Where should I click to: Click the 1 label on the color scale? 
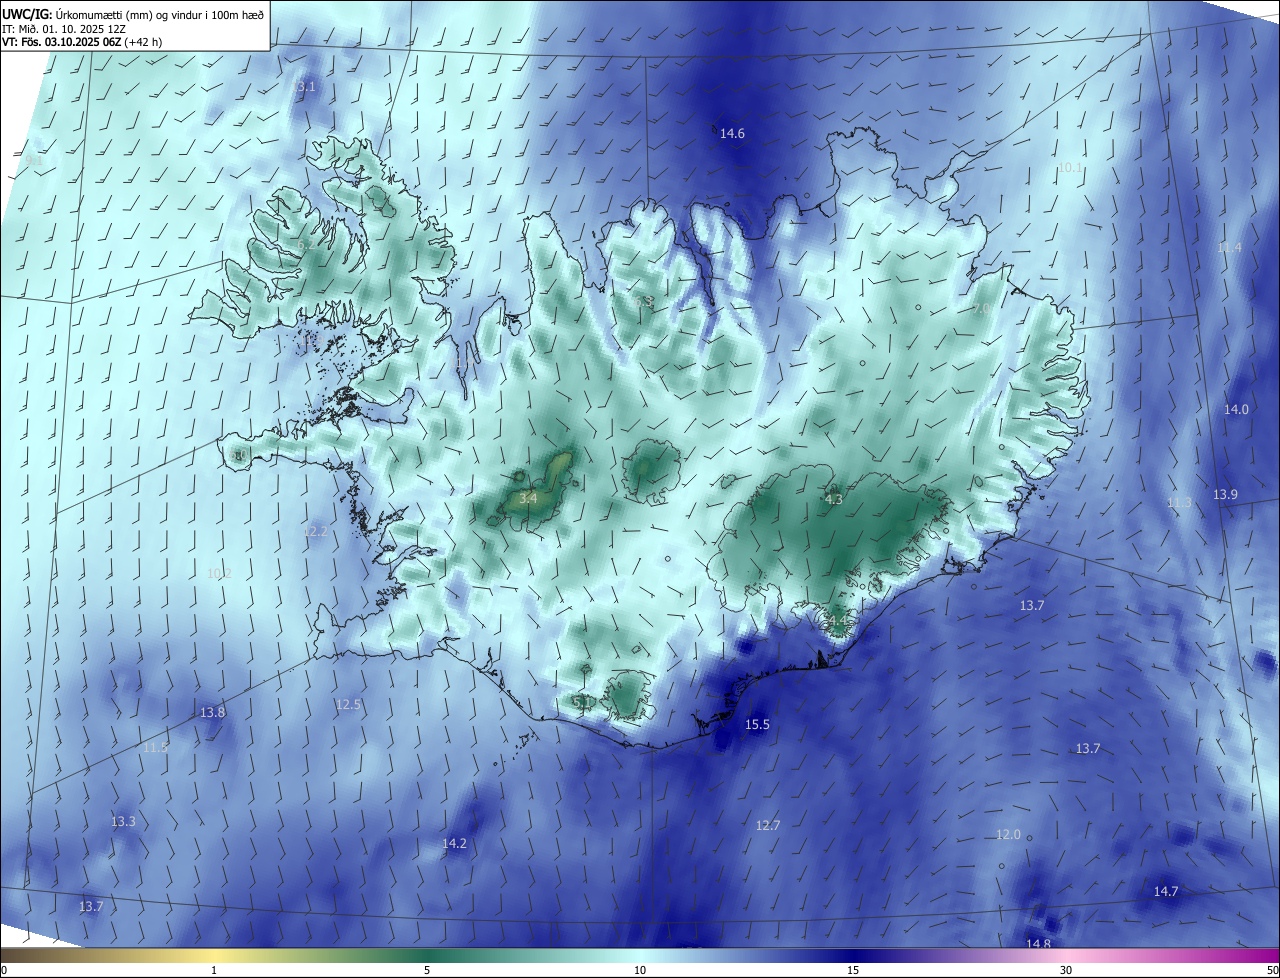(x=214, y=970)
